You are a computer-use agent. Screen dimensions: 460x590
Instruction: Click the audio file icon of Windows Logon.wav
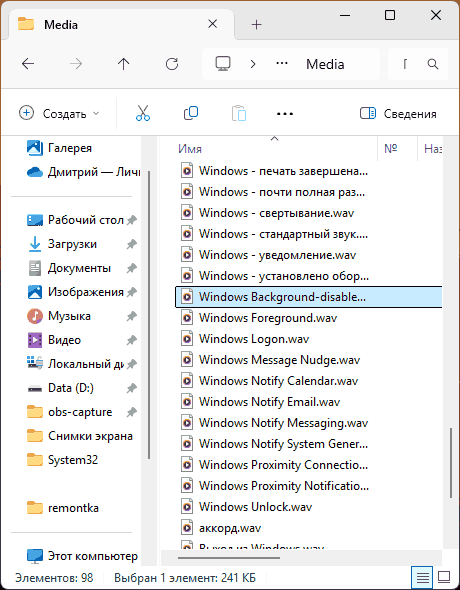click(x=187, y=339)
